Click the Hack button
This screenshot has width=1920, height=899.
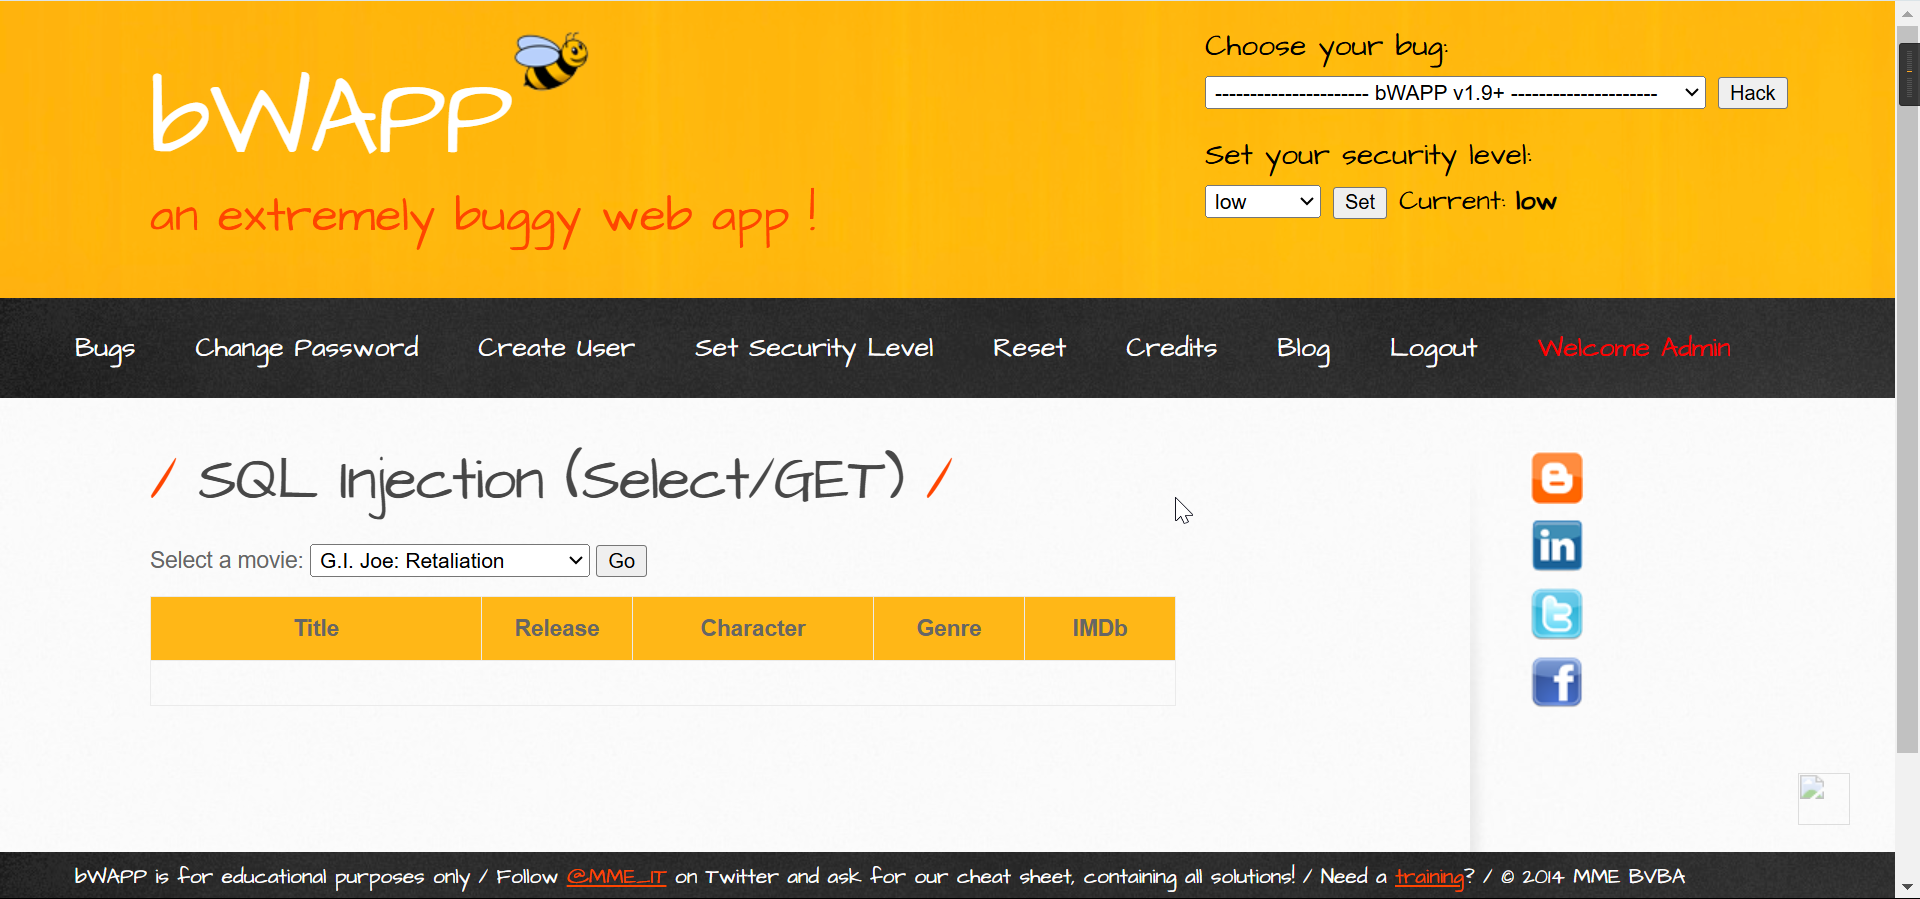tap(1752, 93)
